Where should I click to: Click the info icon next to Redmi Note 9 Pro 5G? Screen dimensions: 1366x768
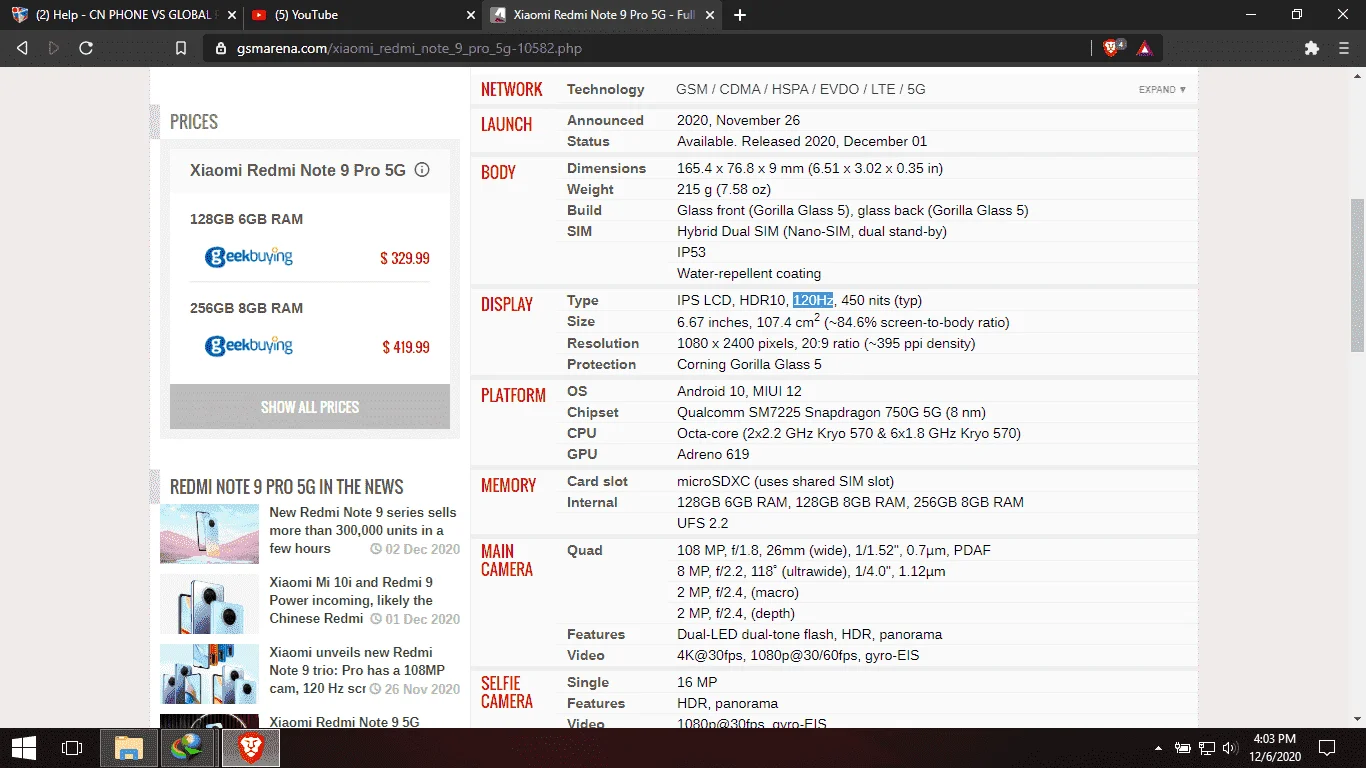coord(422,170)
